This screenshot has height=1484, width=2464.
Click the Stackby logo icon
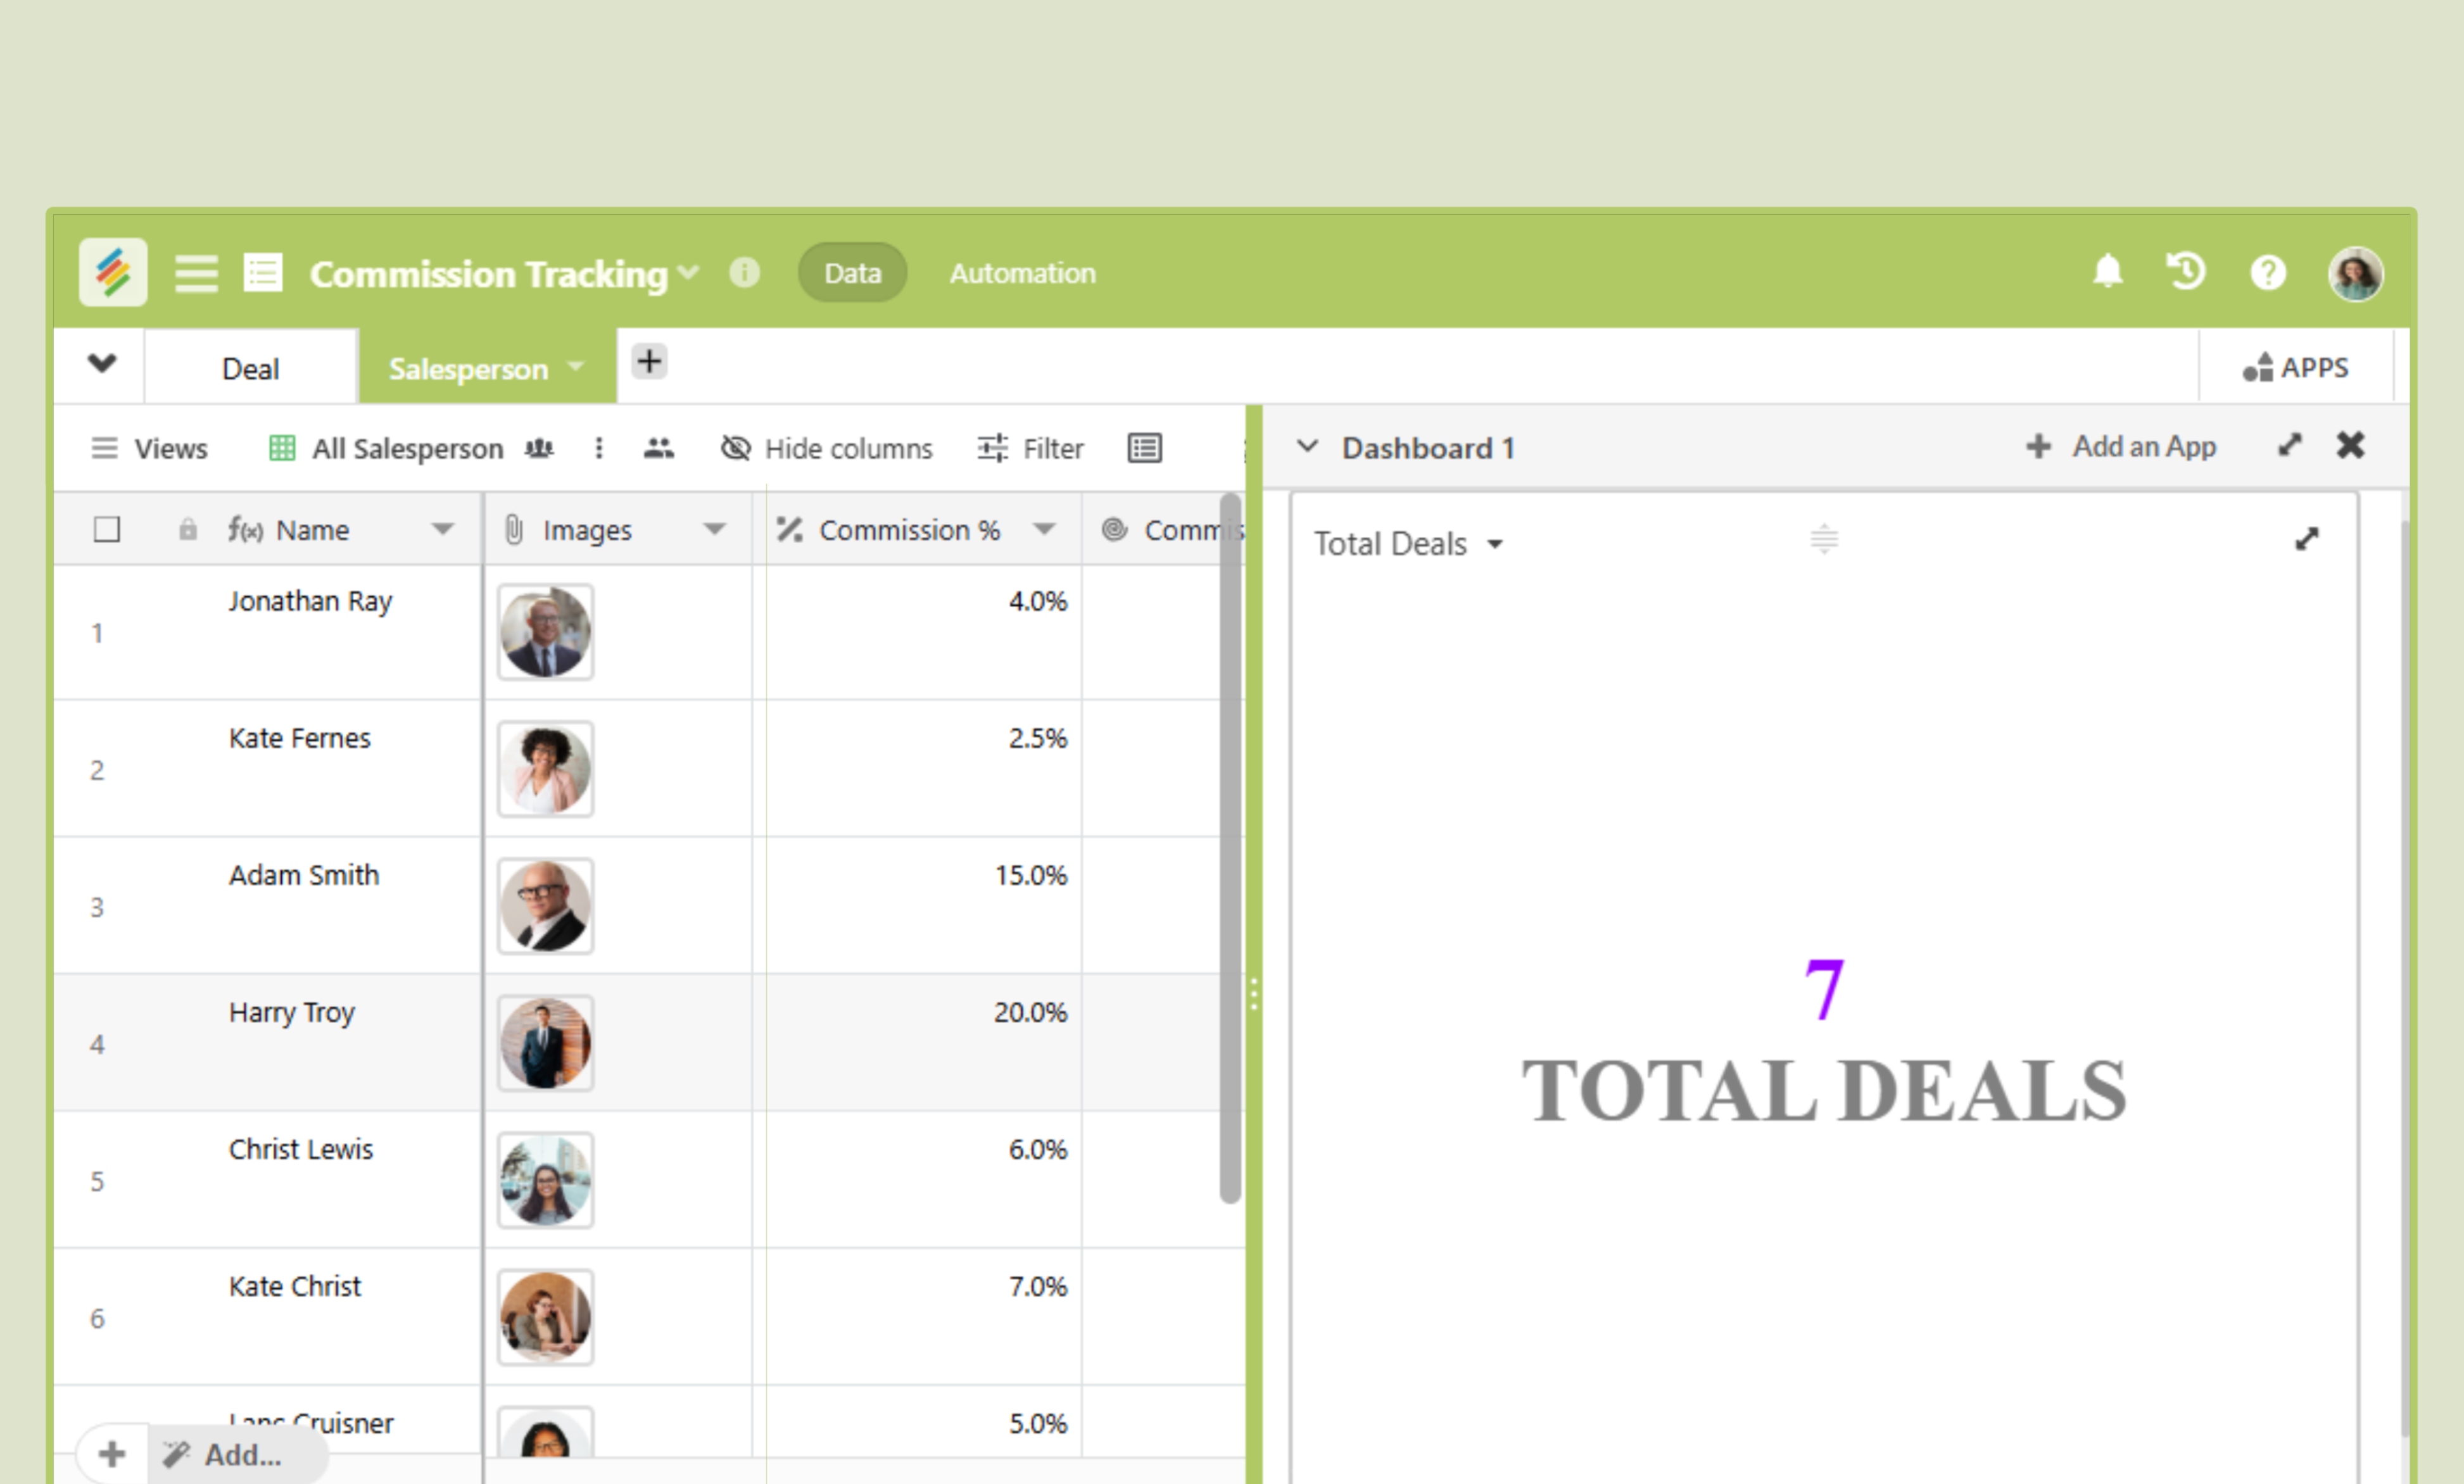[112, 272]
